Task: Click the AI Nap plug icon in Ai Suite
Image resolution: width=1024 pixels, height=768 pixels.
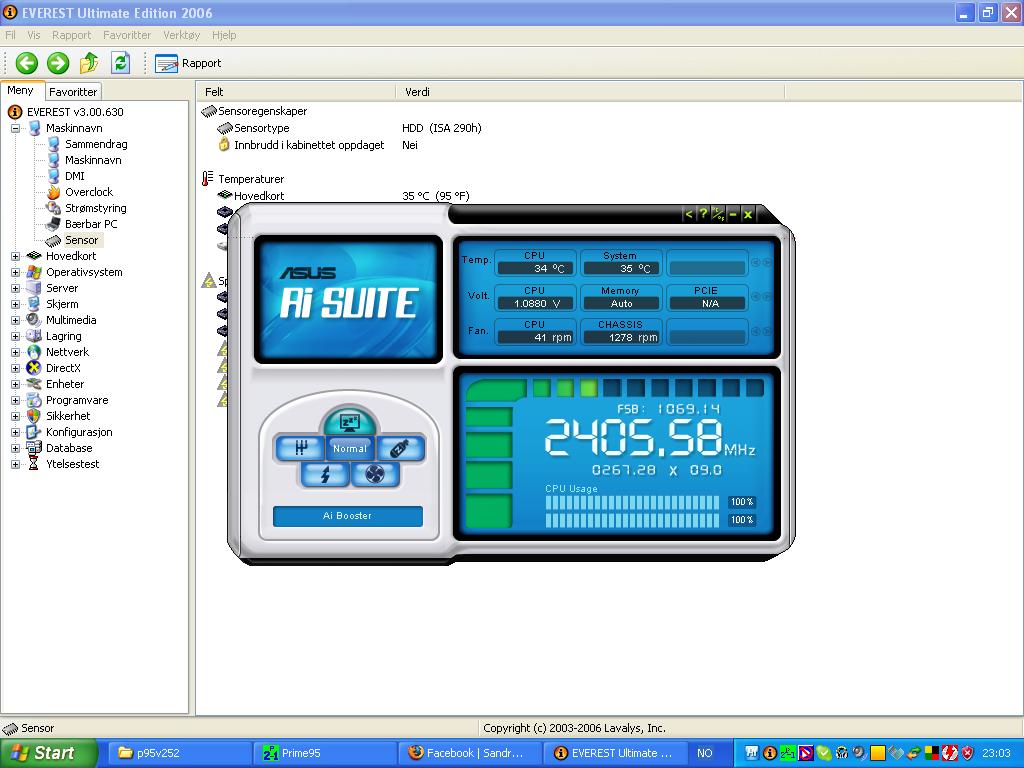Action: click(x=400, y=448)
